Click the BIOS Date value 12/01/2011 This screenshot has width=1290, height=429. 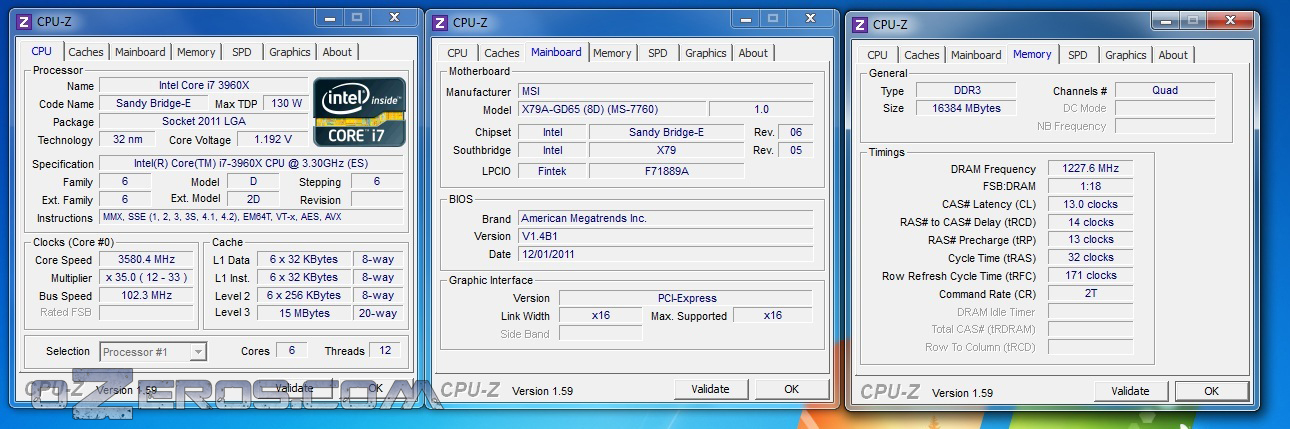click(665, 254)
